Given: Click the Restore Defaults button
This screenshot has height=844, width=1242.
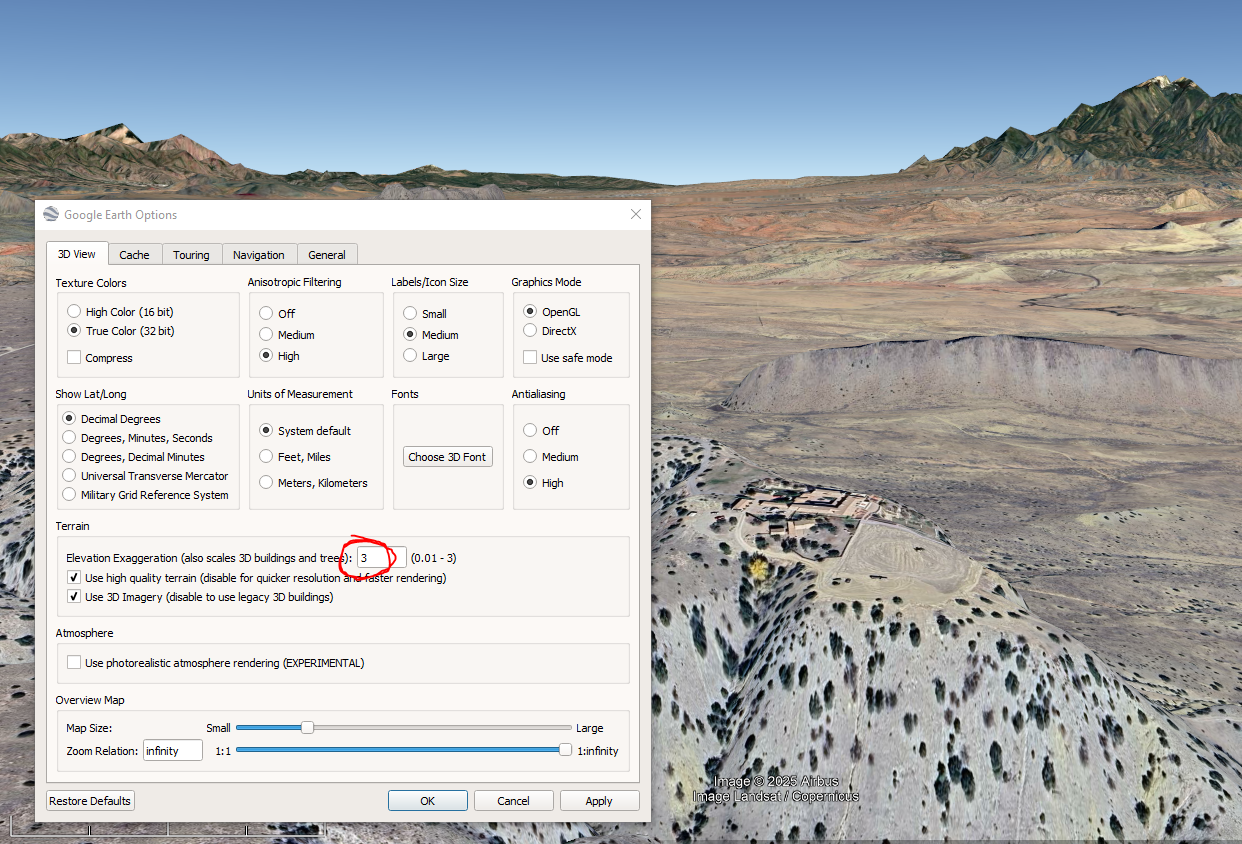Looking at the screenshot, I should (90, 801).
